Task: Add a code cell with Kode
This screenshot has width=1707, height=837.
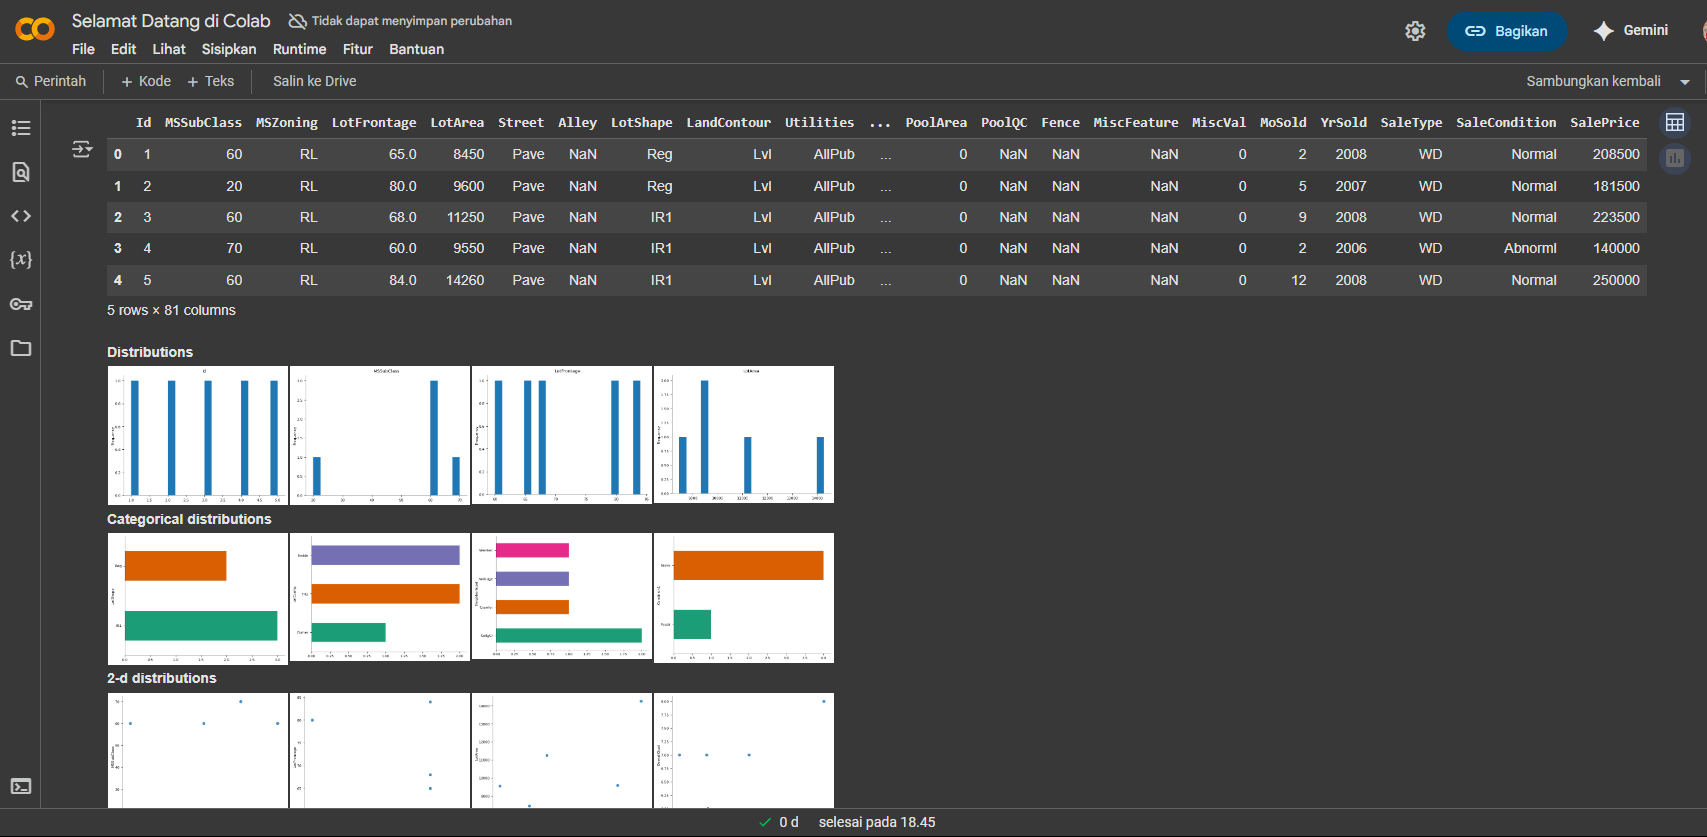Action: (x=146, y=81)
